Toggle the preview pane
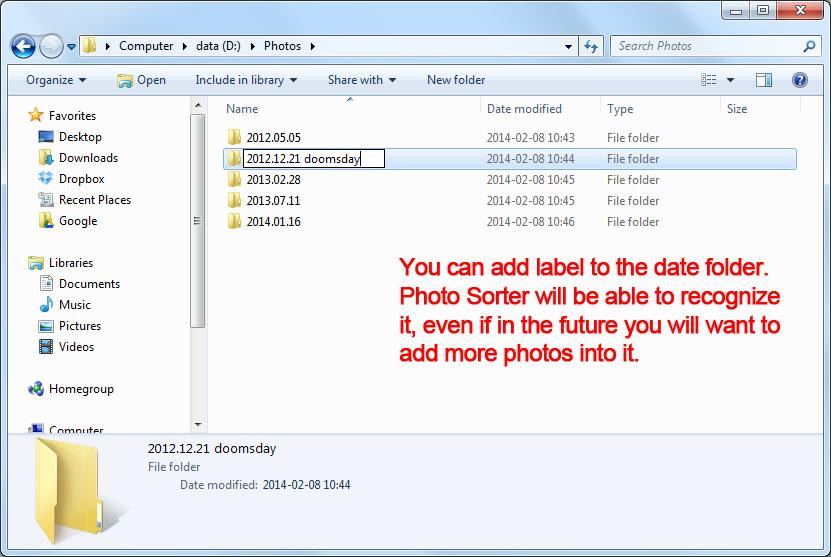The height and width of the screenshot is (557, 831). point(764,80)
